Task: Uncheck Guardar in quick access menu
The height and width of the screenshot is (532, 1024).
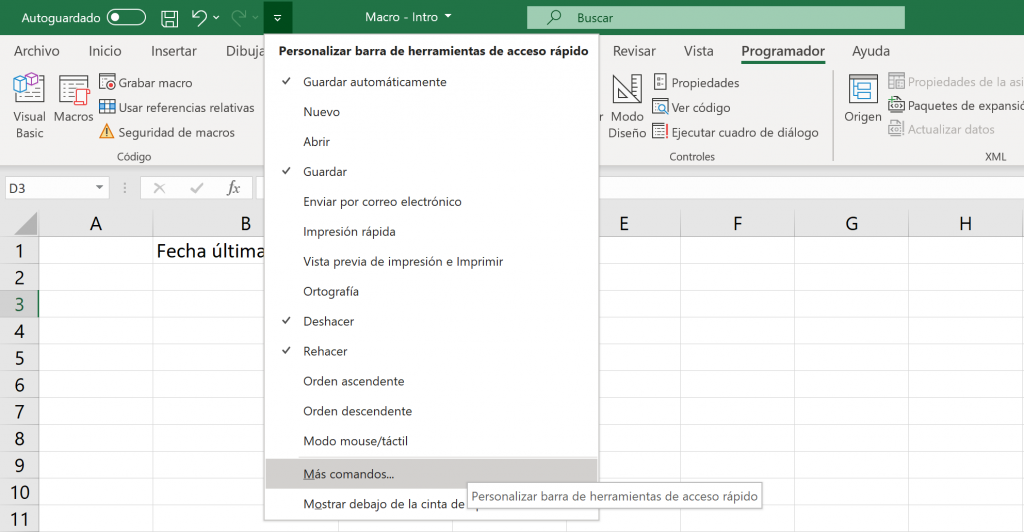Action: (x=431, y=172)
